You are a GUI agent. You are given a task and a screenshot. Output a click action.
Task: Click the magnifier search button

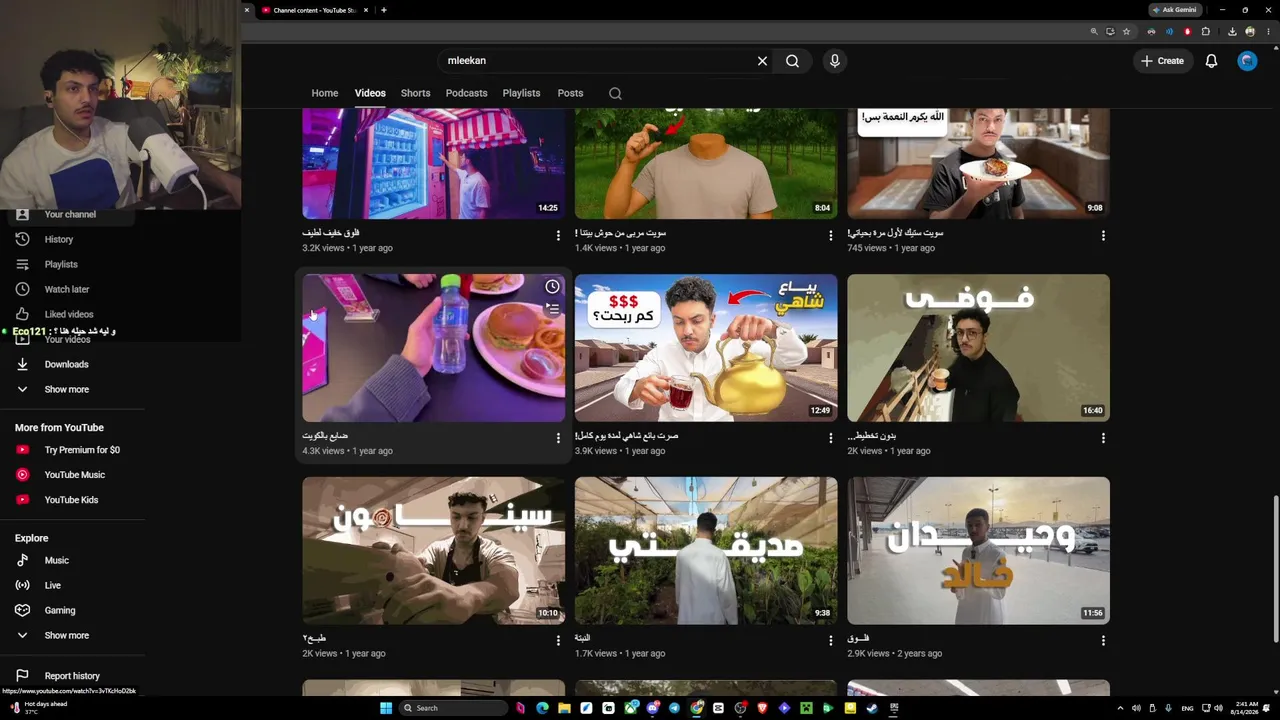pos(792,61)
